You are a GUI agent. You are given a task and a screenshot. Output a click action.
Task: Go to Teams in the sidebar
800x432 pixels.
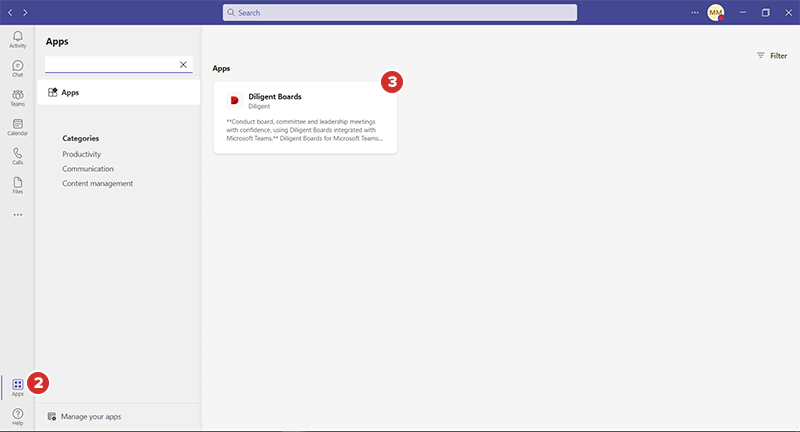[x=17, y=97]
